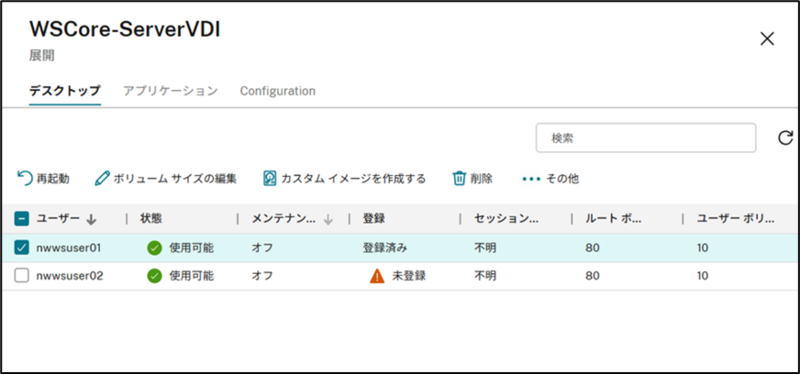Viewport: 800px width, 374px height.
Task: Click 不明 session value for nwwsuser02
Action: tap(485, 276)
